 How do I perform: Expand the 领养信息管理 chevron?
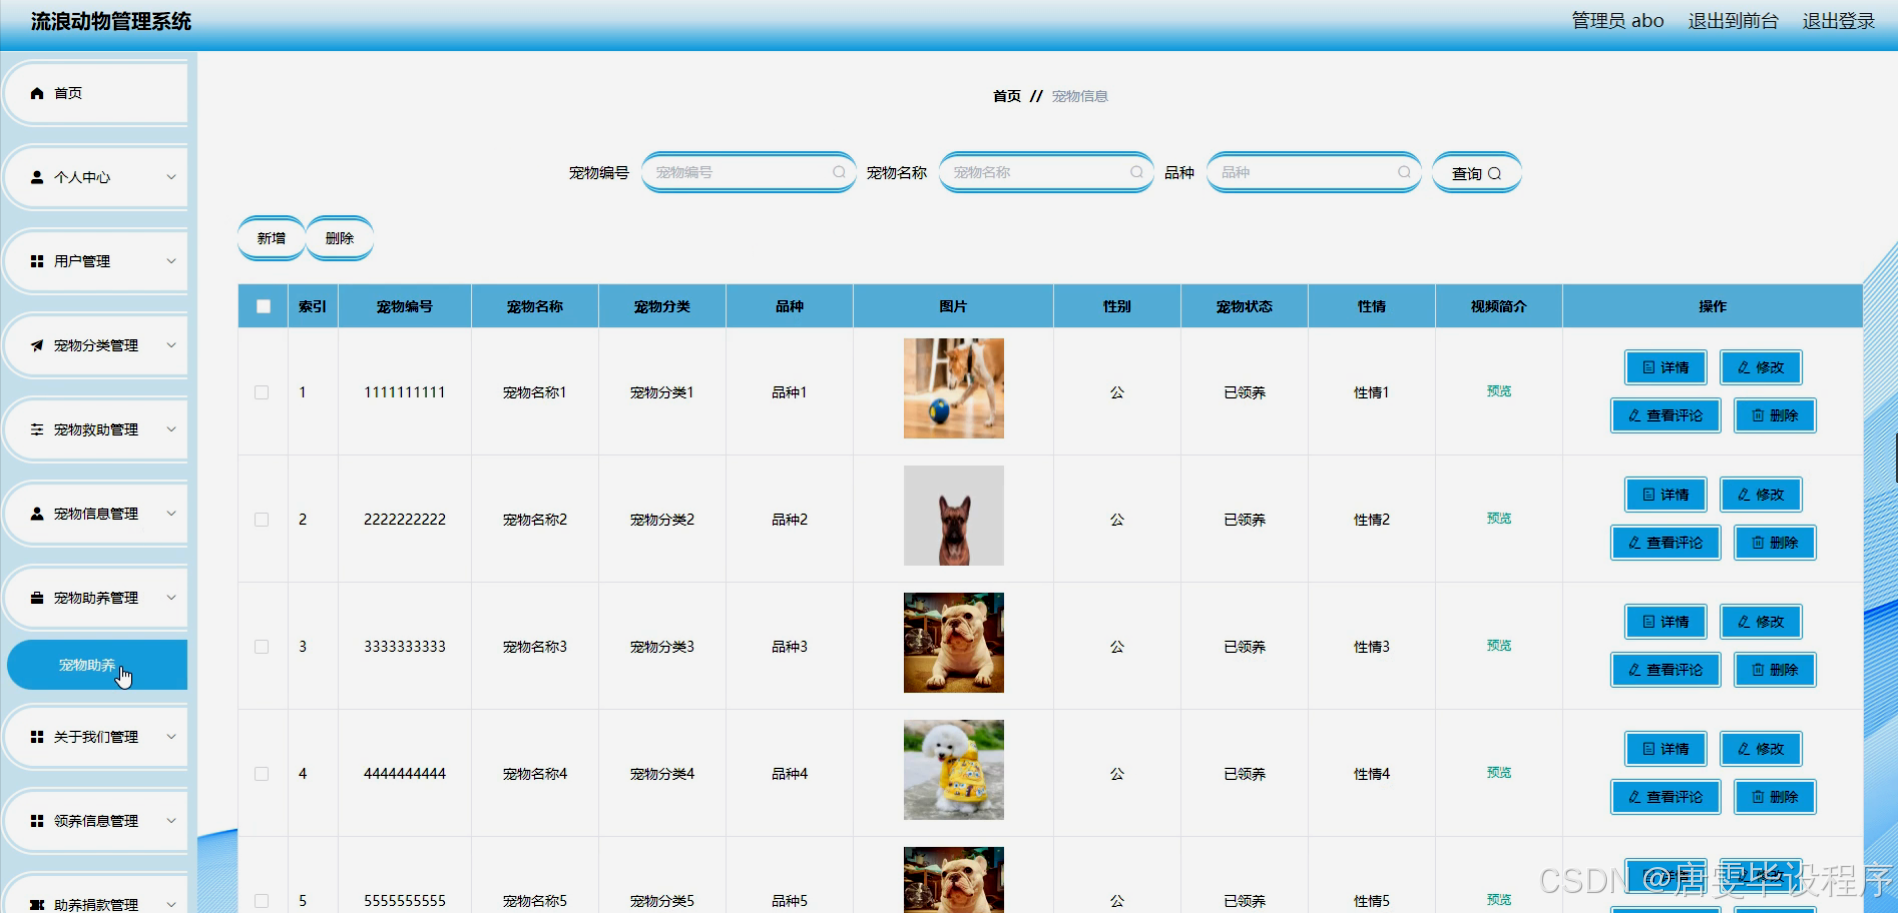coord(171,820)
